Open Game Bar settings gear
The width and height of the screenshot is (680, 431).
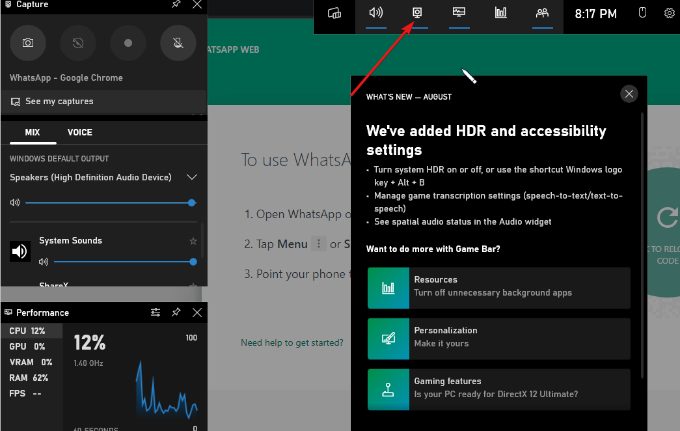coord(670,13)
